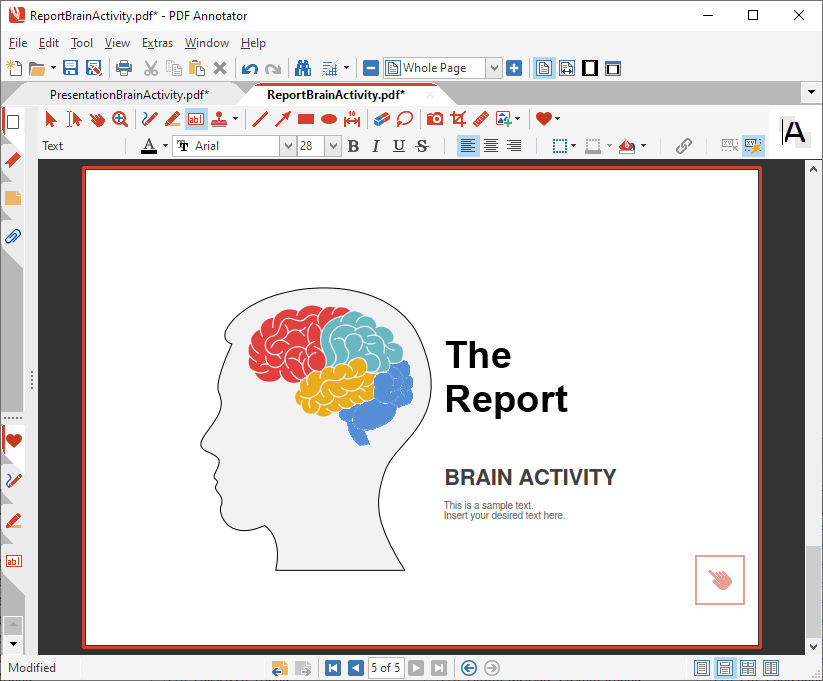Open the font size 28 dropdown
Image resolution: width=823 pixels, height=681 pixels.
click(333, 146)
